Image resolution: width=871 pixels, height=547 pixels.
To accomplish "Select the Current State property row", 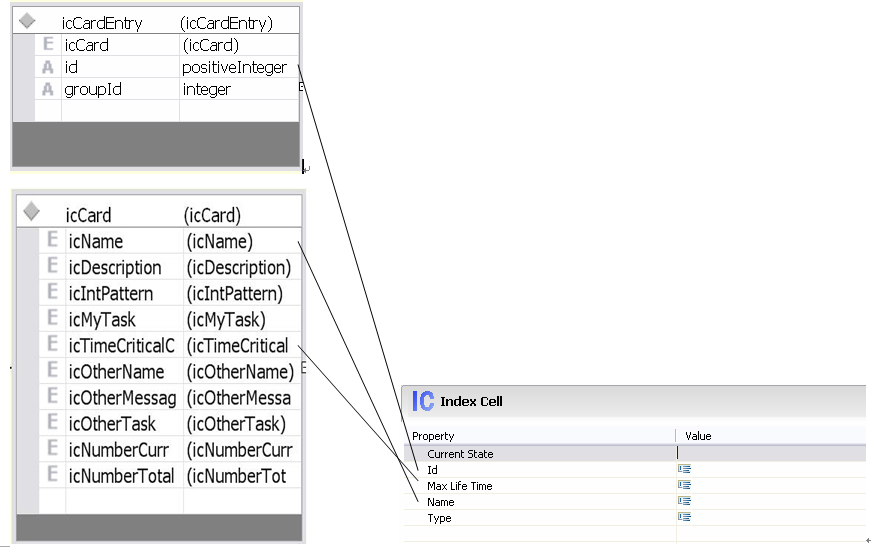I will point(635,453).
